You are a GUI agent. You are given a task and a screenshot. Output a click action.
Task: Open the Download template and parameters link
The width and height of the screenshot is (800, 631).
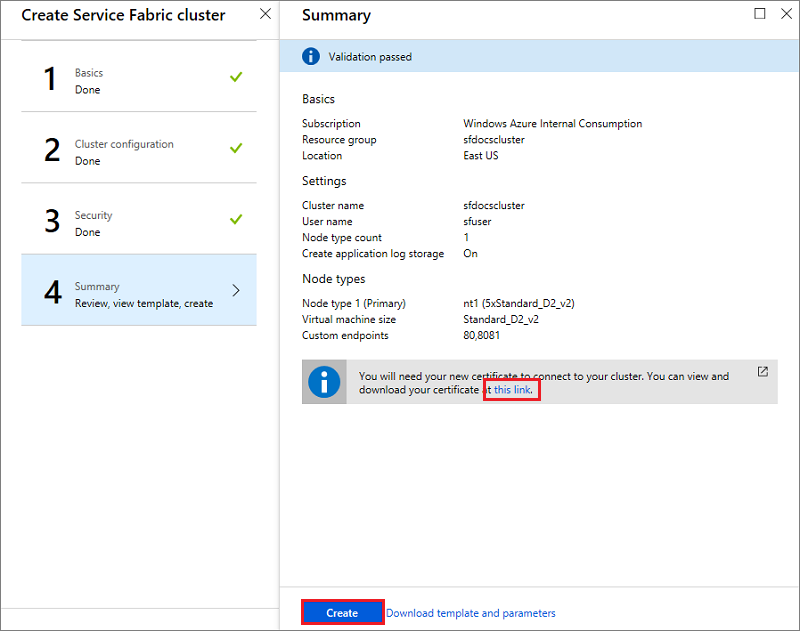tap(470, 613)
